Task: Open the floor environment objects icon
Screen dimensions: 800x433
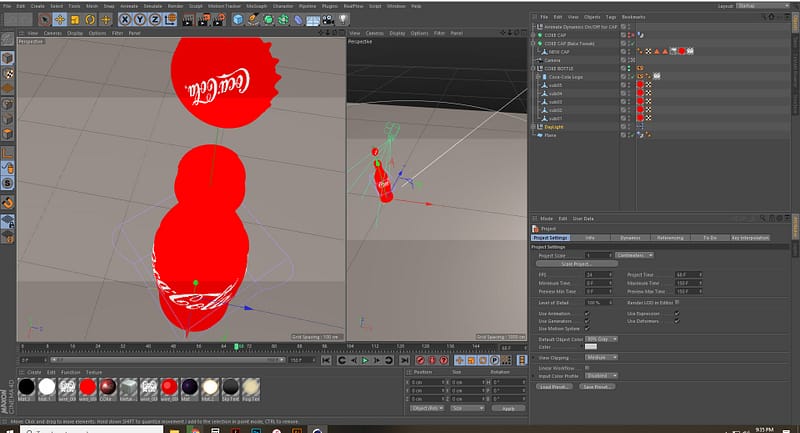Action: pos(313,20)
